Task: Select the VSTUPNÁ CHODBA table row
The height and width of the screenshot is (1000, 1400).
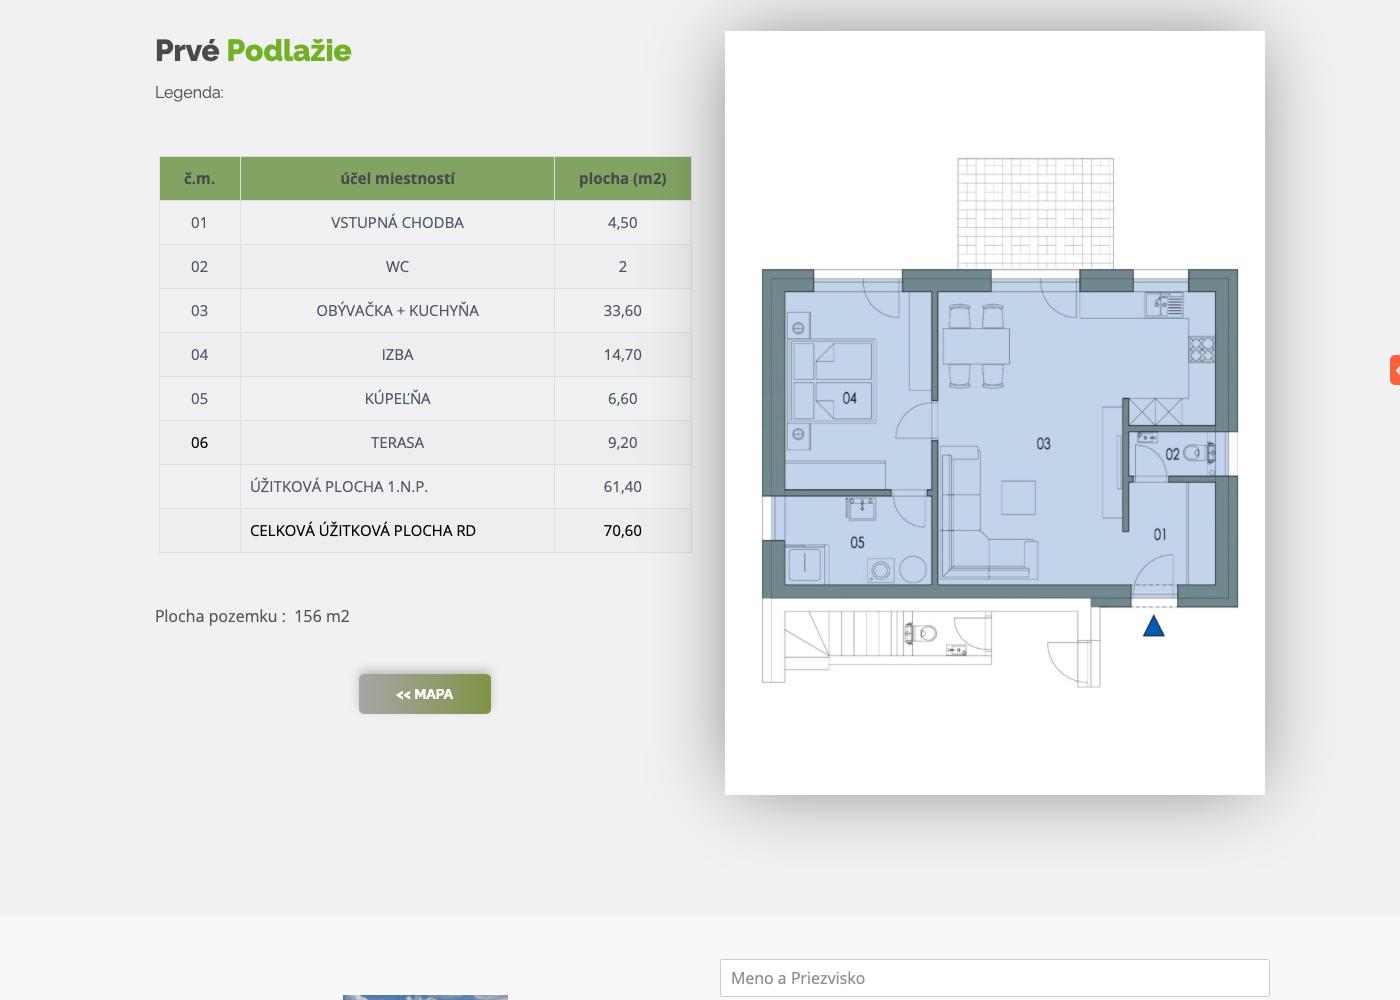Action: [425, 222]
